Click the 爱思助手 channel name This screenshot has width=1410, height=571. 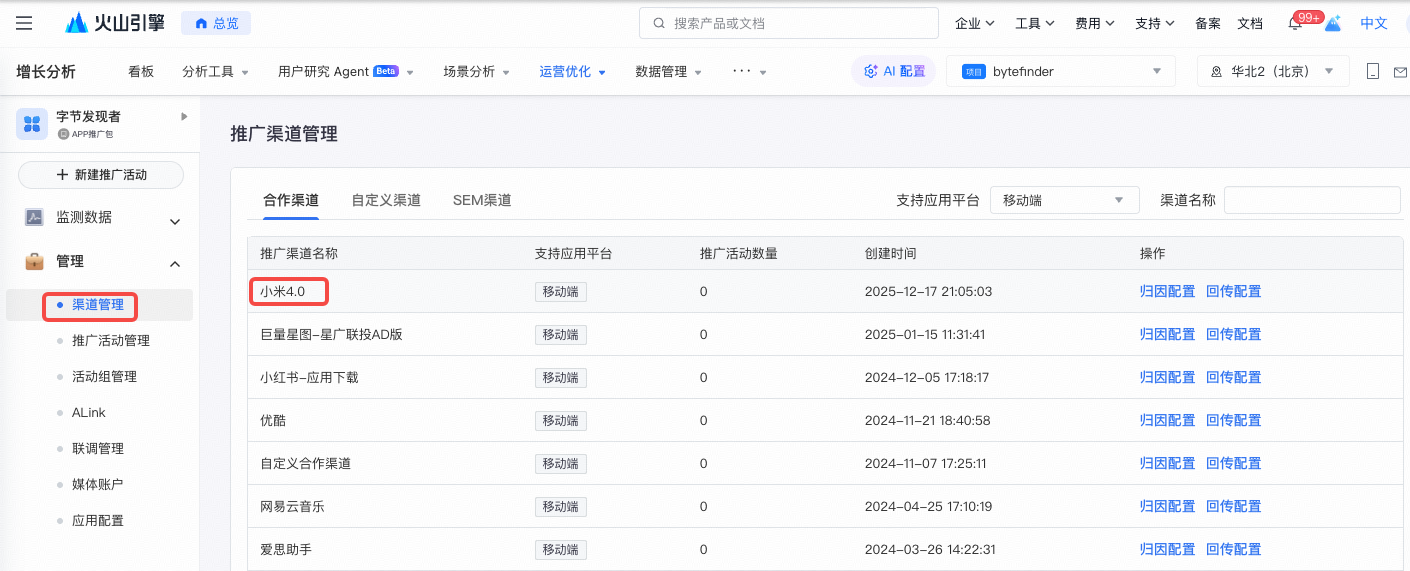286,549
